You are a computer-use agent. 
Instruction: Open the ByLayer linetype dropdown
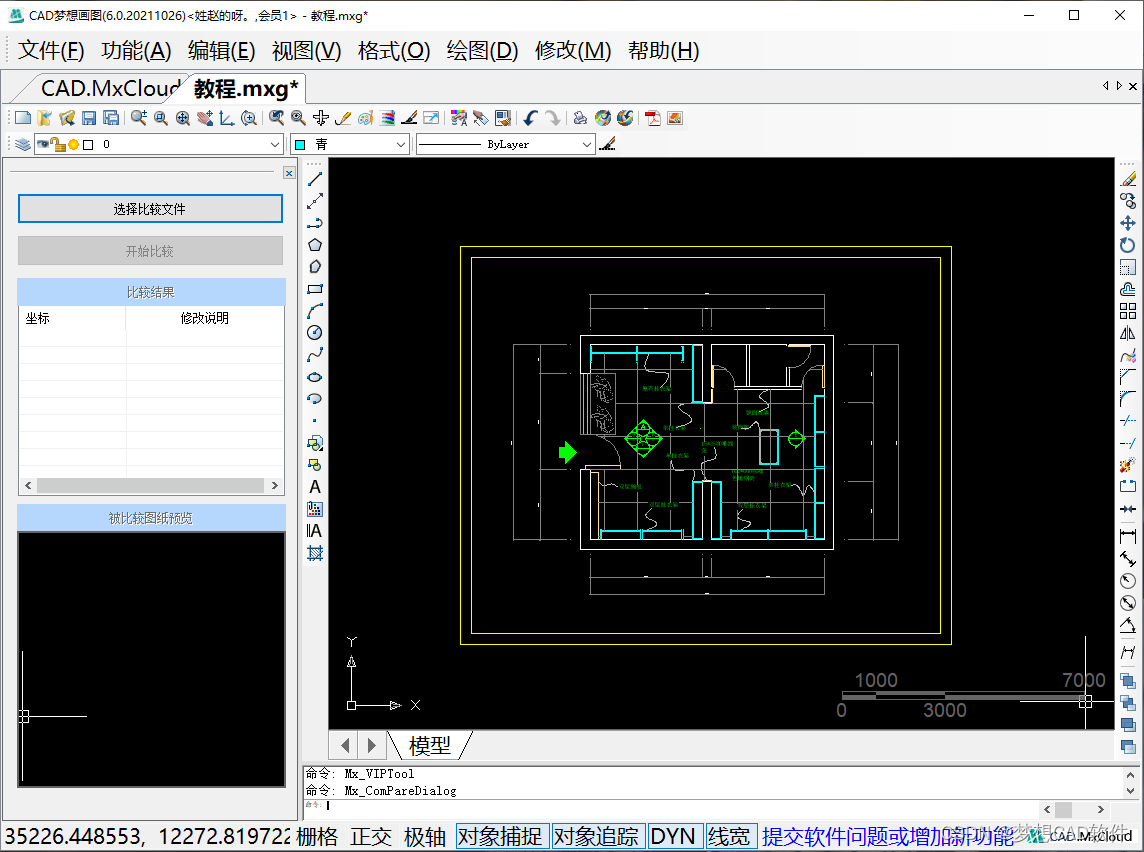click(506, 144)
